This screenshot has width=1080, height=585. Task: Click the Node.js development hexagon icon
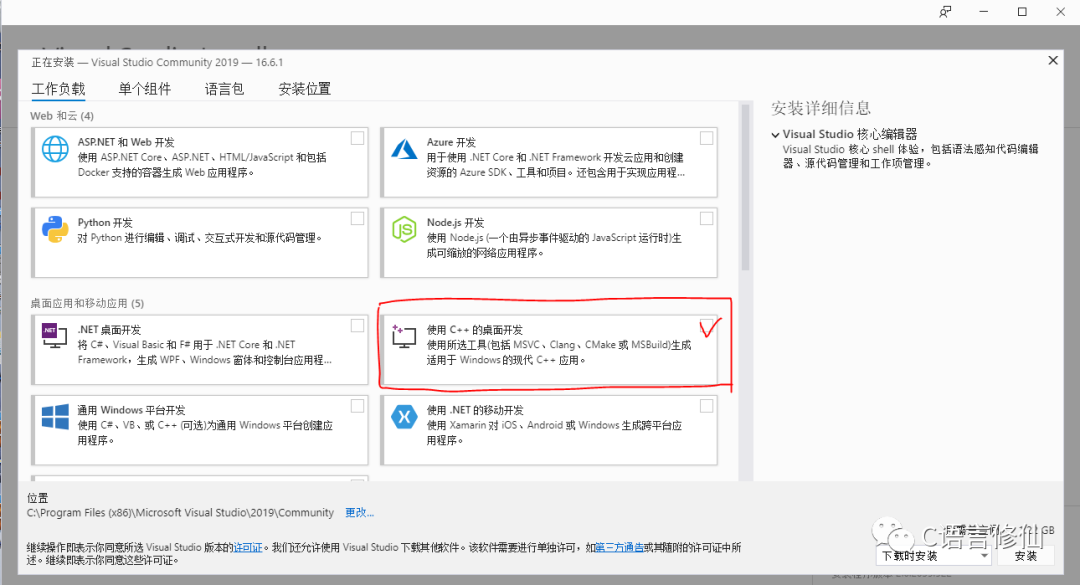404,229
